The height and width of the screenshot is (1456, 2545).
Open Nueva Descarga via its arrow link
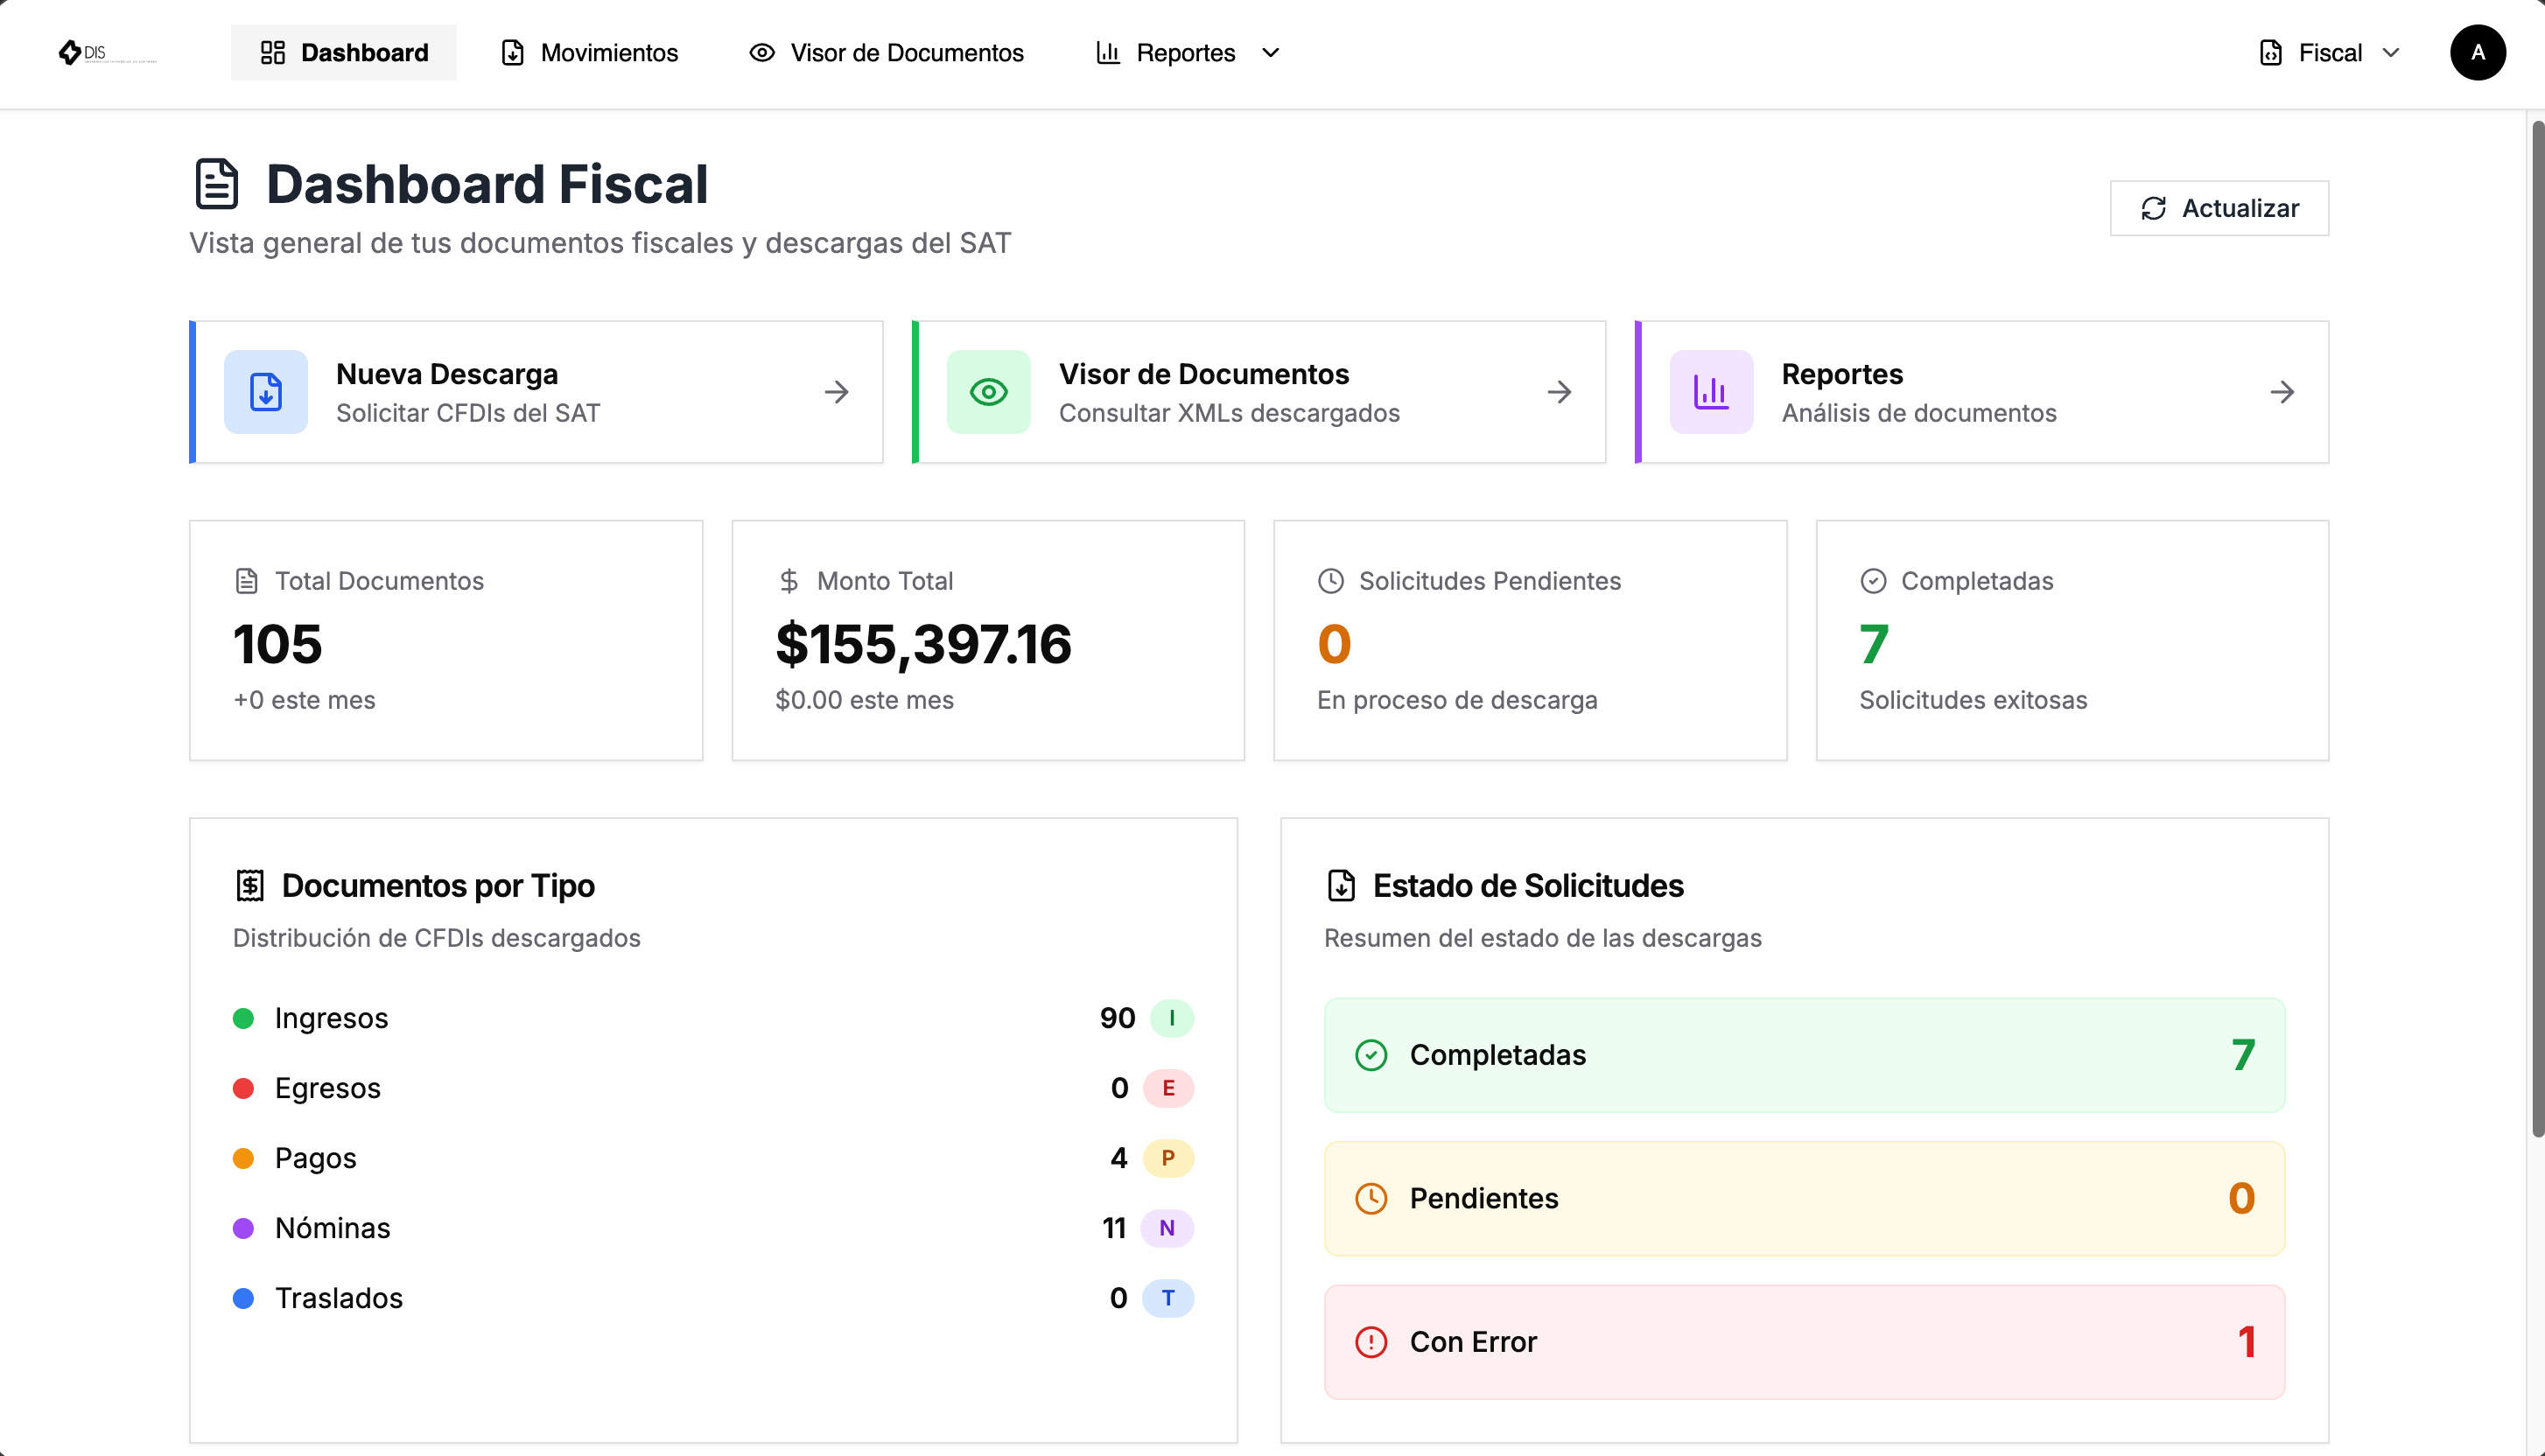pos(836,392)
